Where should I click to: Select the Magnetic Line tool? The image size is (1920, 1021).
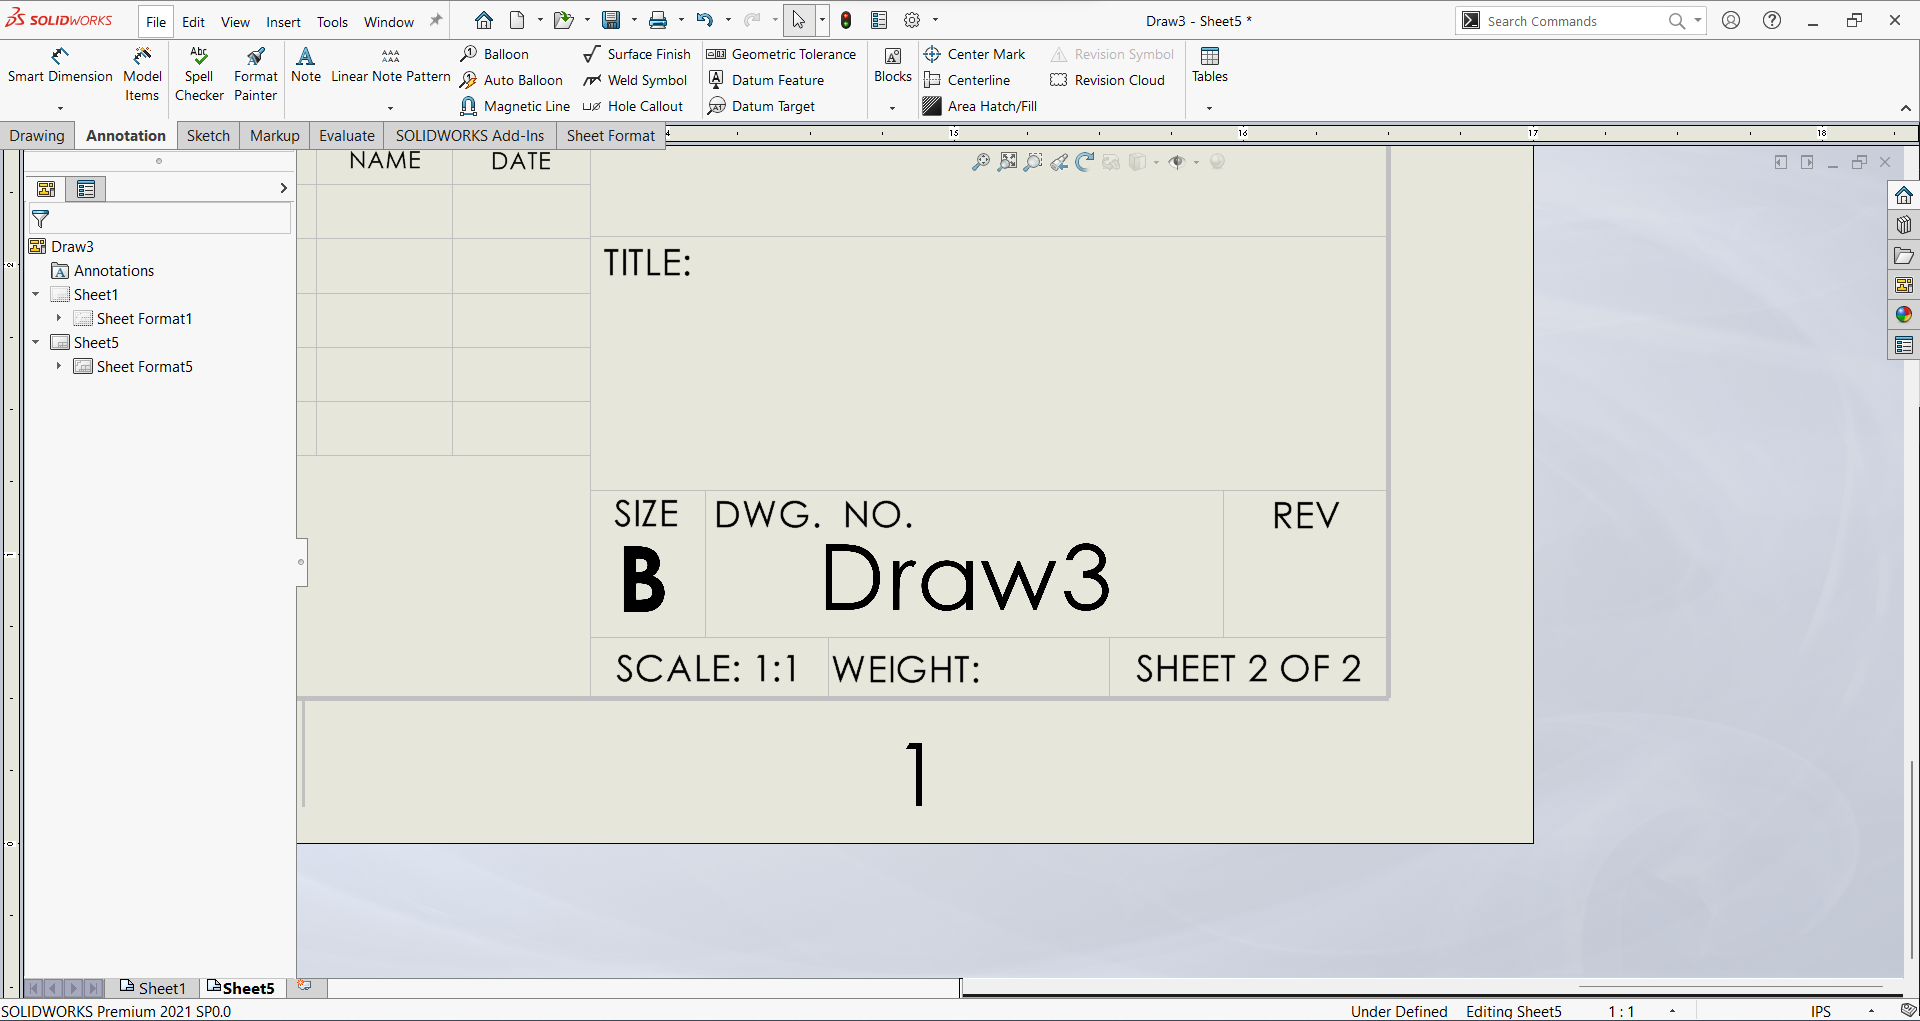tap(515, 106)
